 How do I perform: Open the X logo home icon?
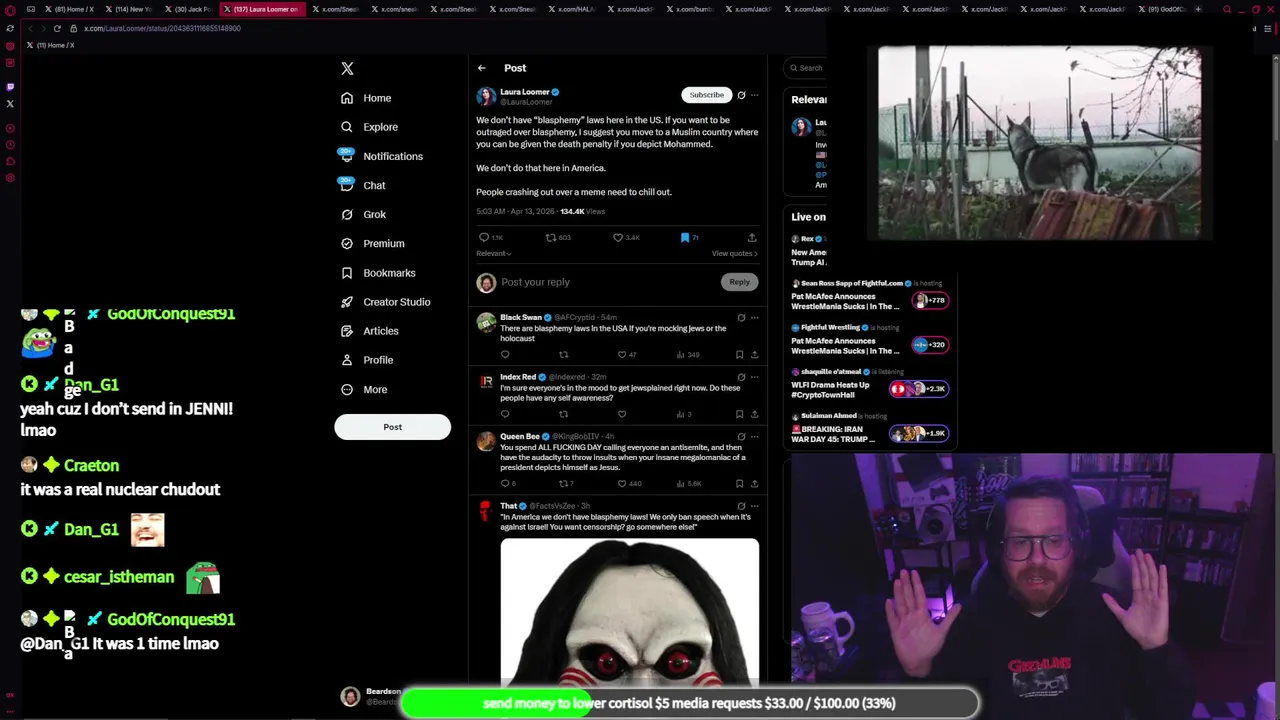pos(347,68)
